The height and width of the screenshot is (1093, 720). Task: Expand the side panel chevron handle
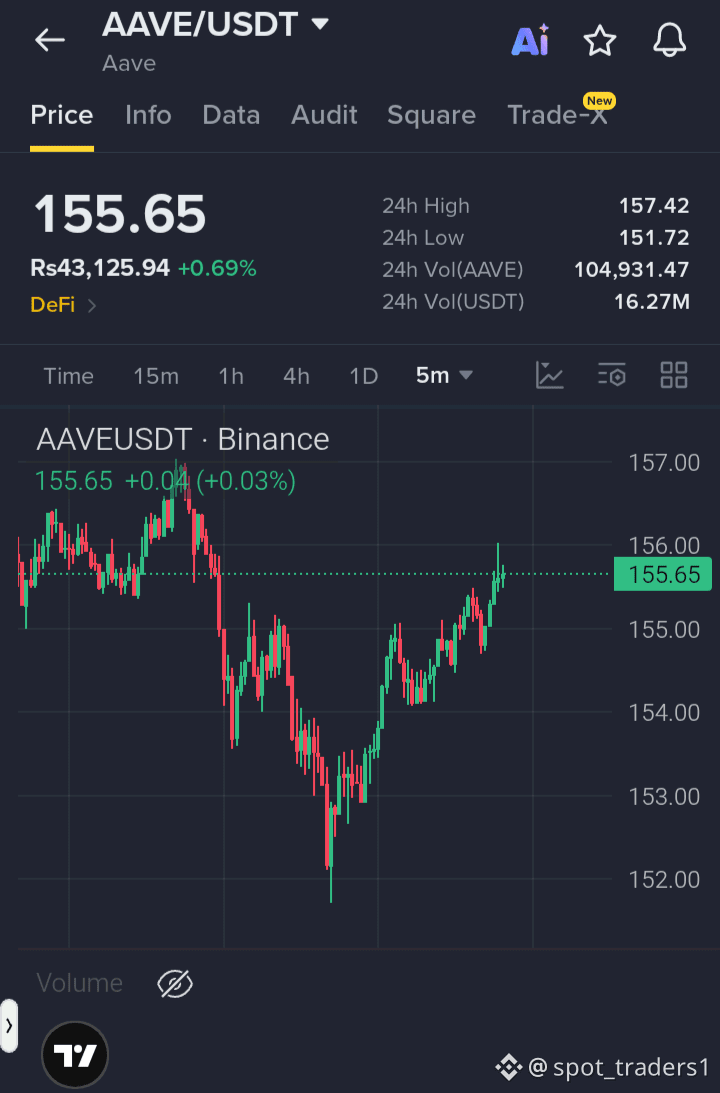tap(8, 1025)
